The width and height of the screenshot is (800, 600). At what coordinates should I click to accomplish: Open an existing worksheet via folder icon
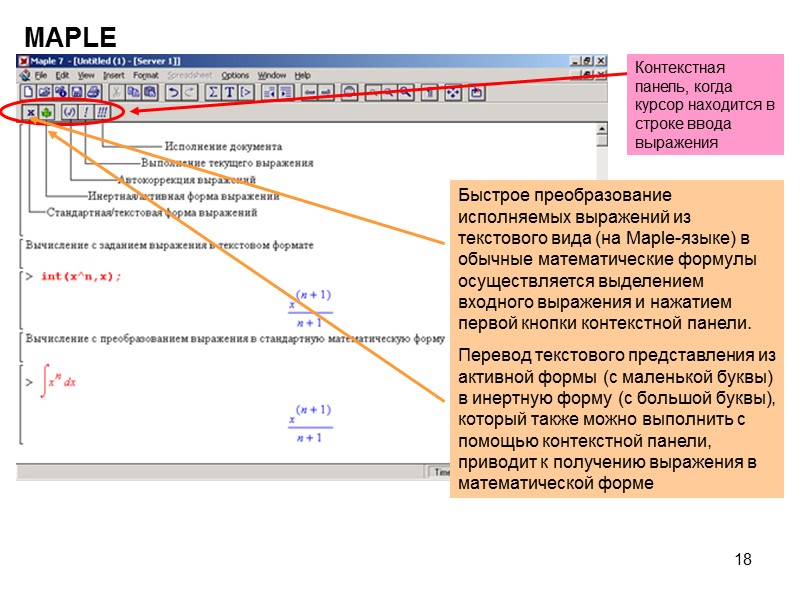(44, 92)
